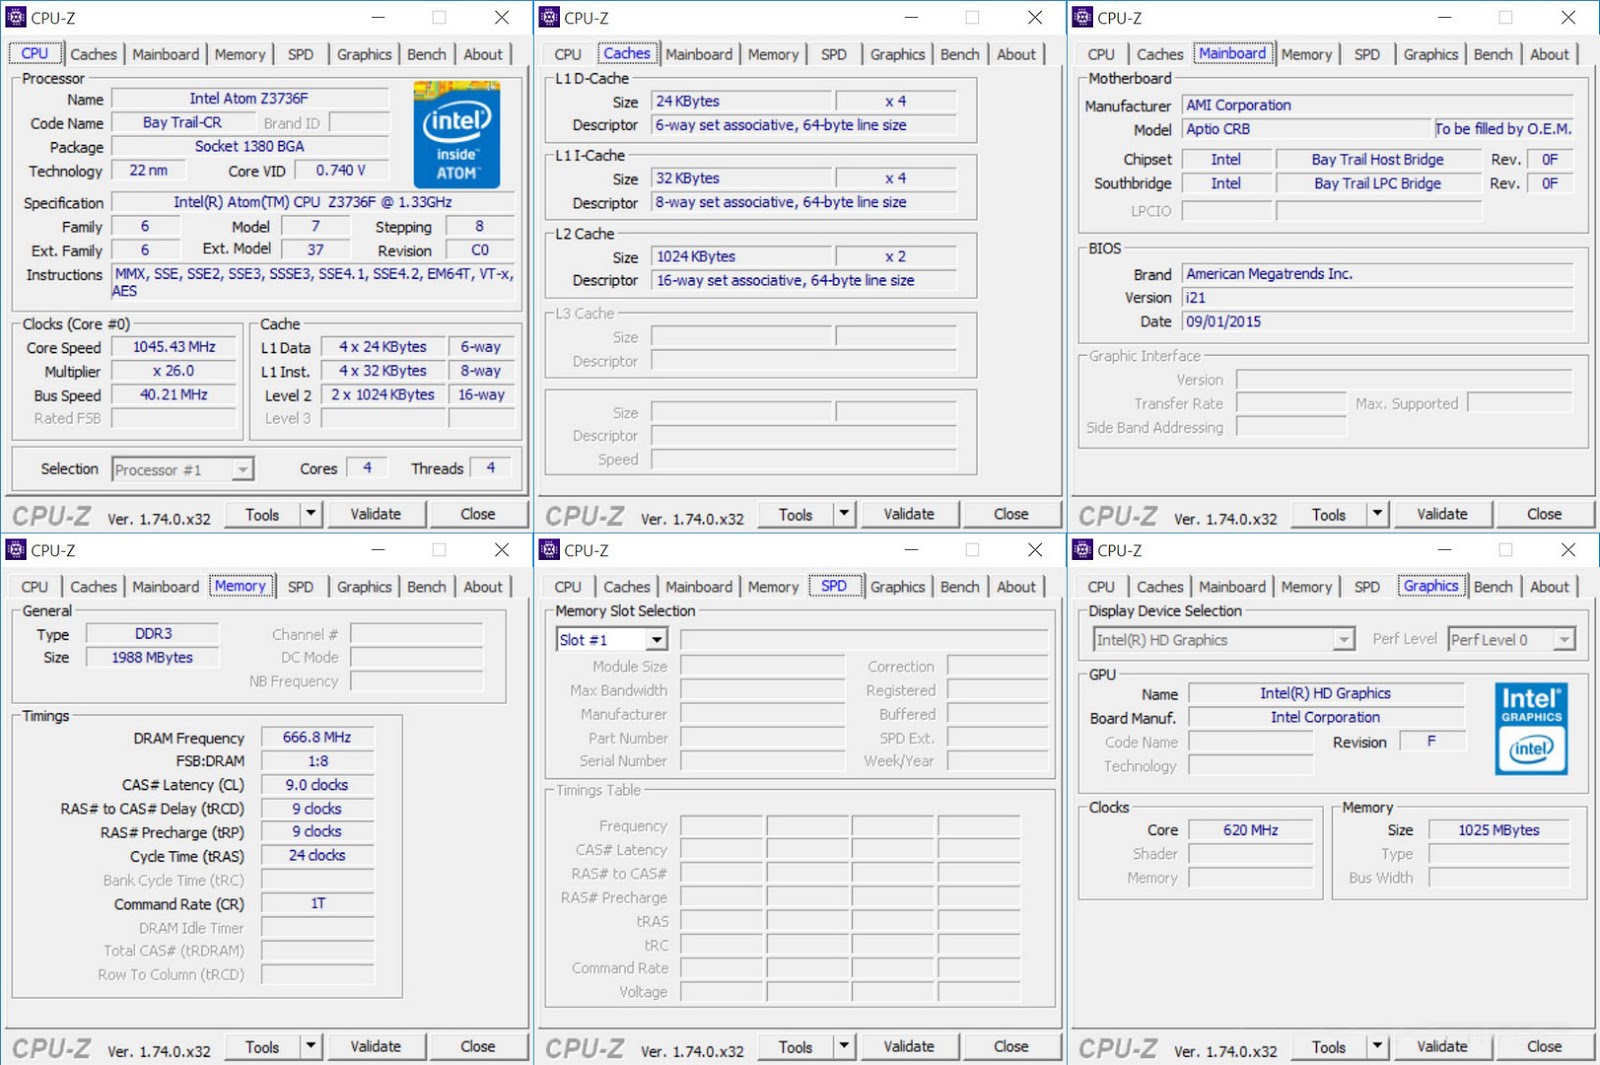Open Tools dropdown arrow in Mainboard tab window
The height and width of the screenshot is (1065, 1600).
(x=1377, y=514)
